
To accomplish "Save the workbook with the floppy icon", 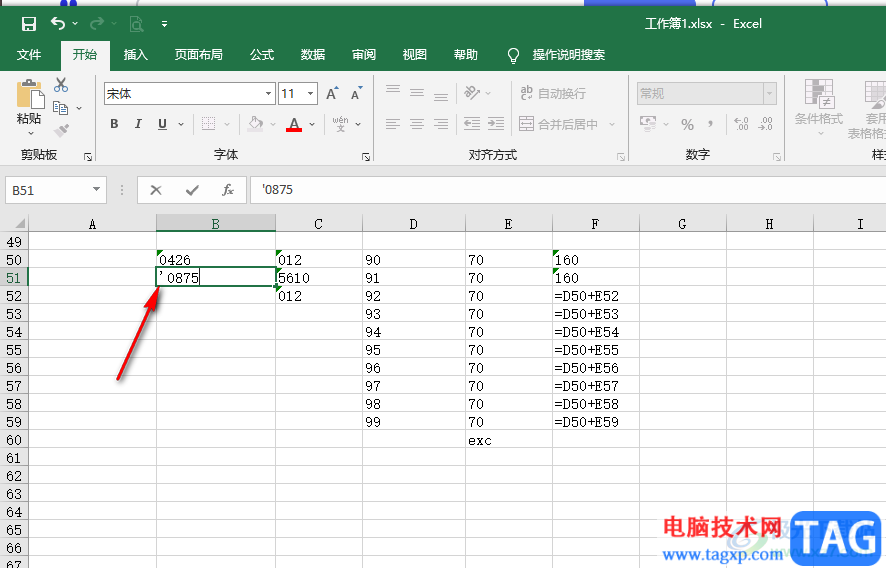I will coord(29,24).
